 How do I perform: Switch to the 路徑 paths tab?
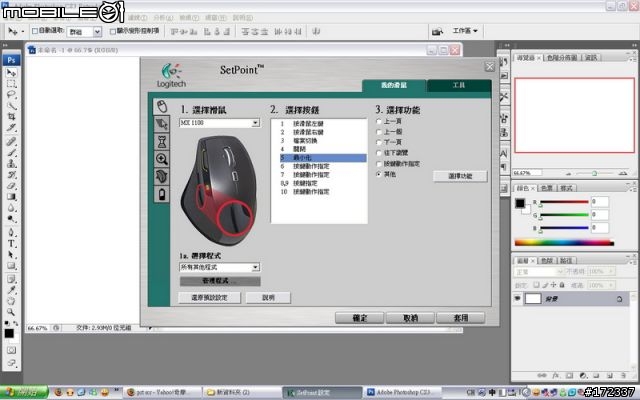click(566, 260)
